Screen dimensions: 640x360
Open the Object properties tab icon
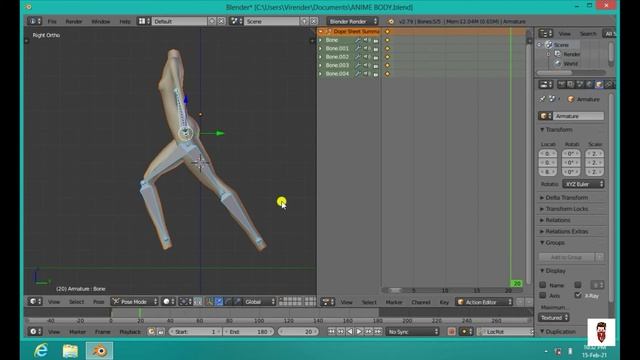[x=599, y=84]
